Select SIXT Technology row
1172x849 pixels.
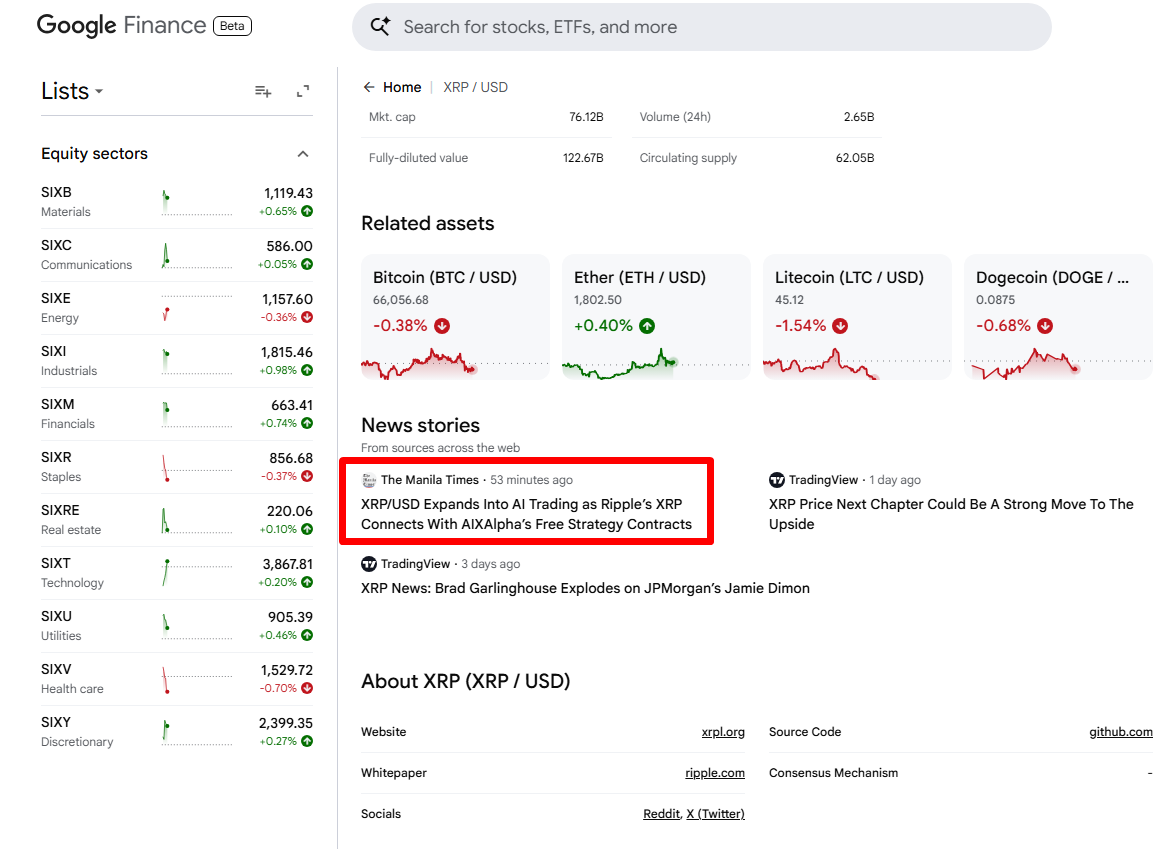point(177,573)
